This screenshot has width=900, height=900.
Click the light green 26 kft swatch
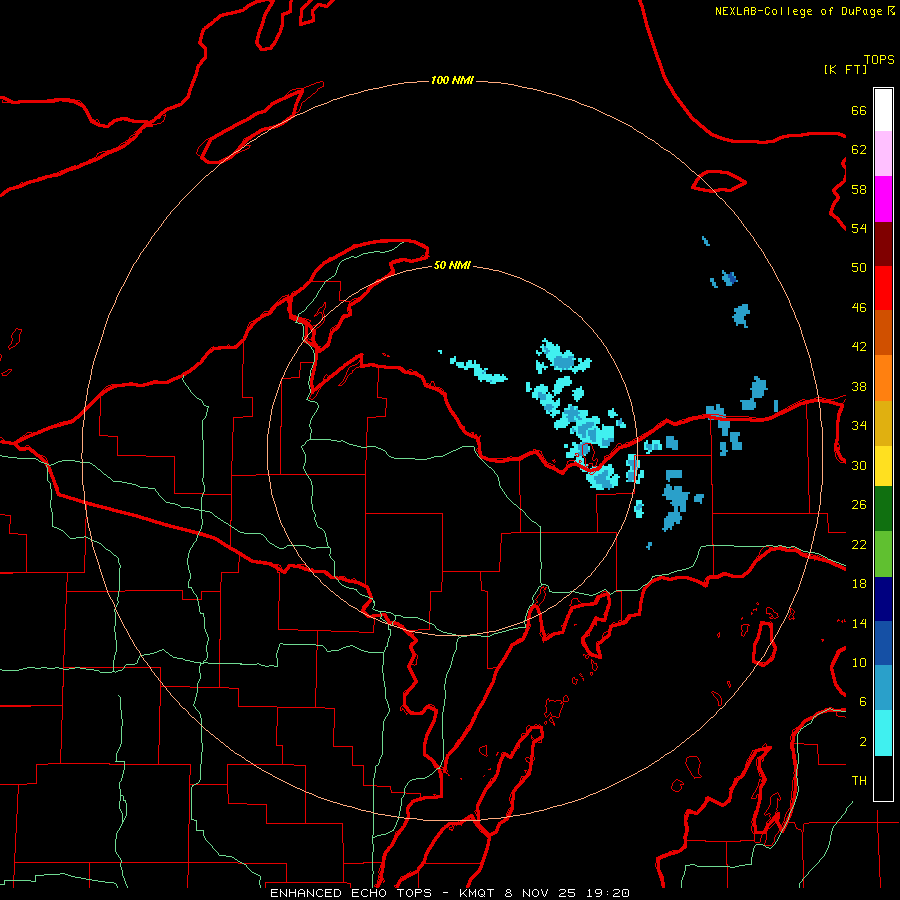[x=883, y=554]
